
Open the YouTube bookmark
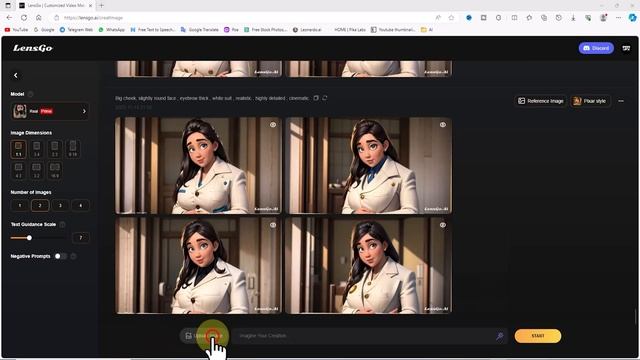tap(16, 30)
